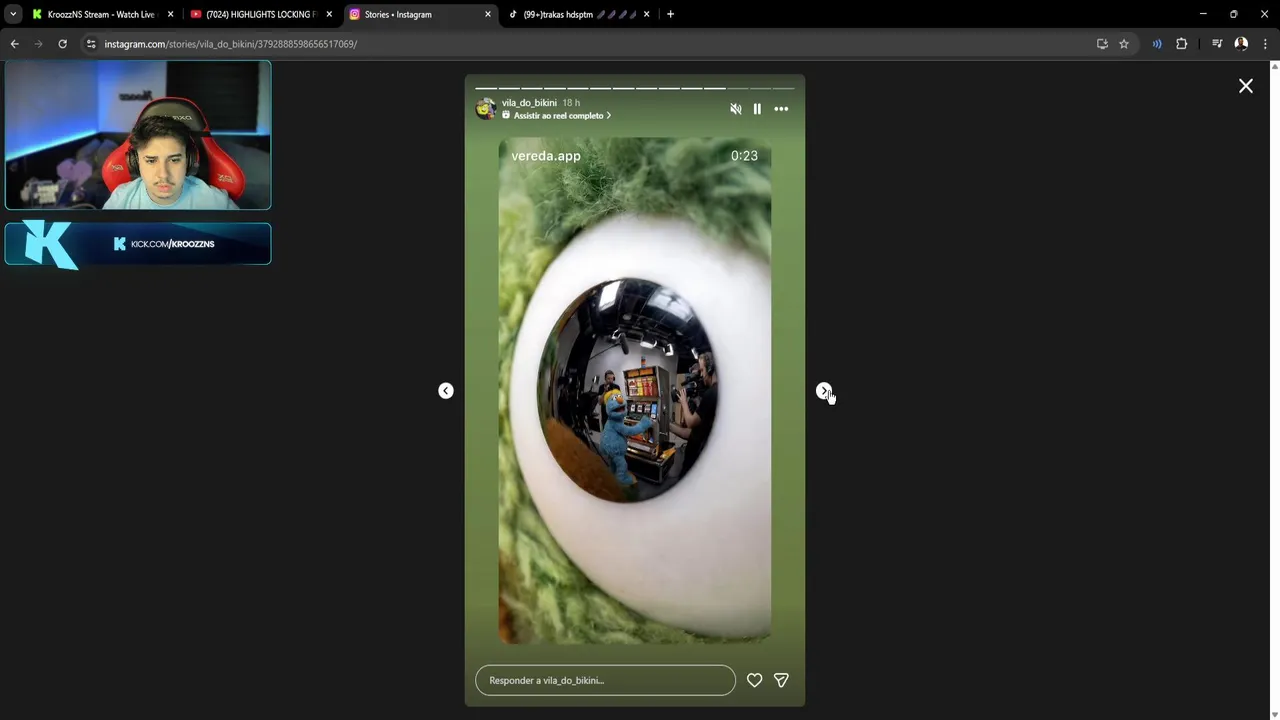Image resolution: width=1280 pixels, height=720 pixels.
Task: Switch to the trakas hdsptm TikTok tab
Action: pos(578,14)
